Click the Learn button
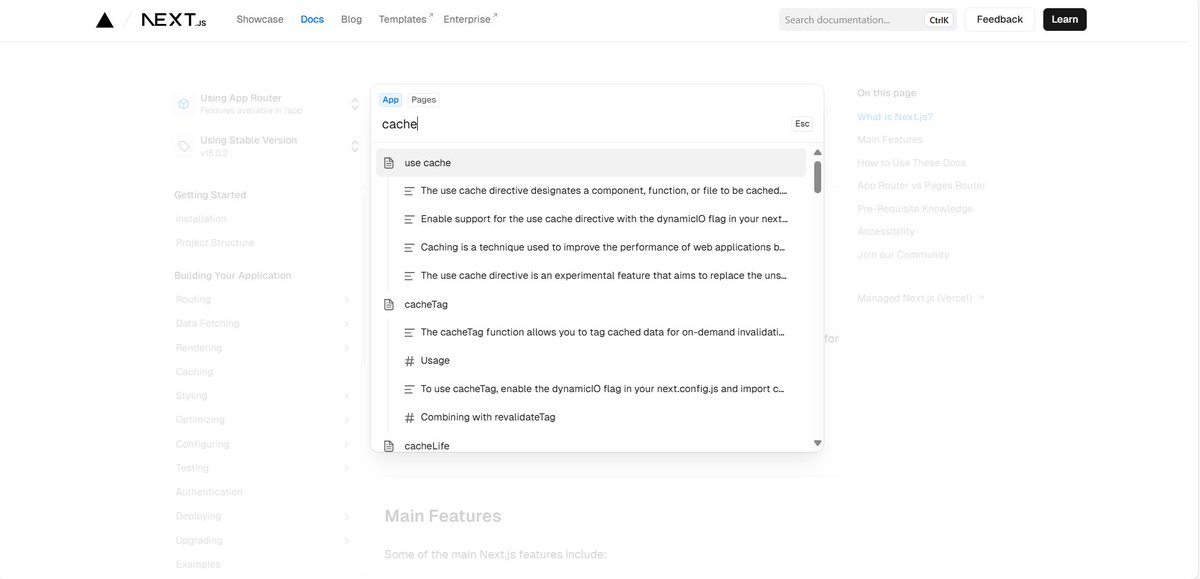Screen dimensions: 1200x579 (x=1065, y=19)
